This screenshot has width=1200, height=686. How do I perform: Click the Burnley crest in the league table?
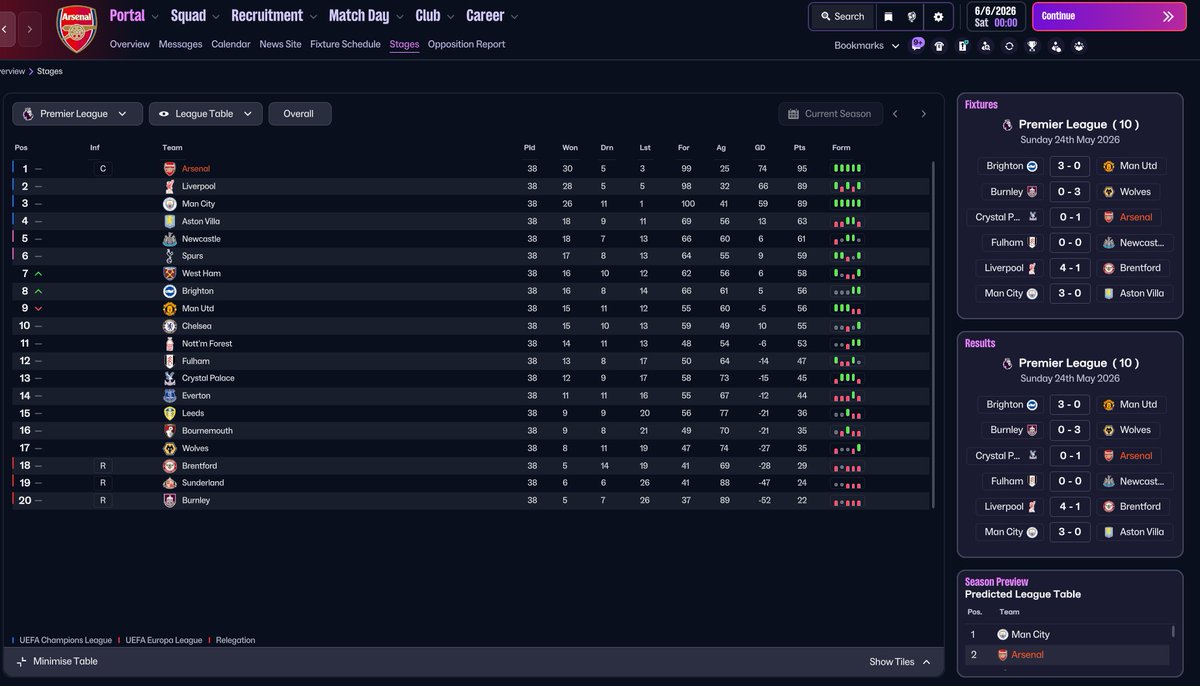(170, 500)
